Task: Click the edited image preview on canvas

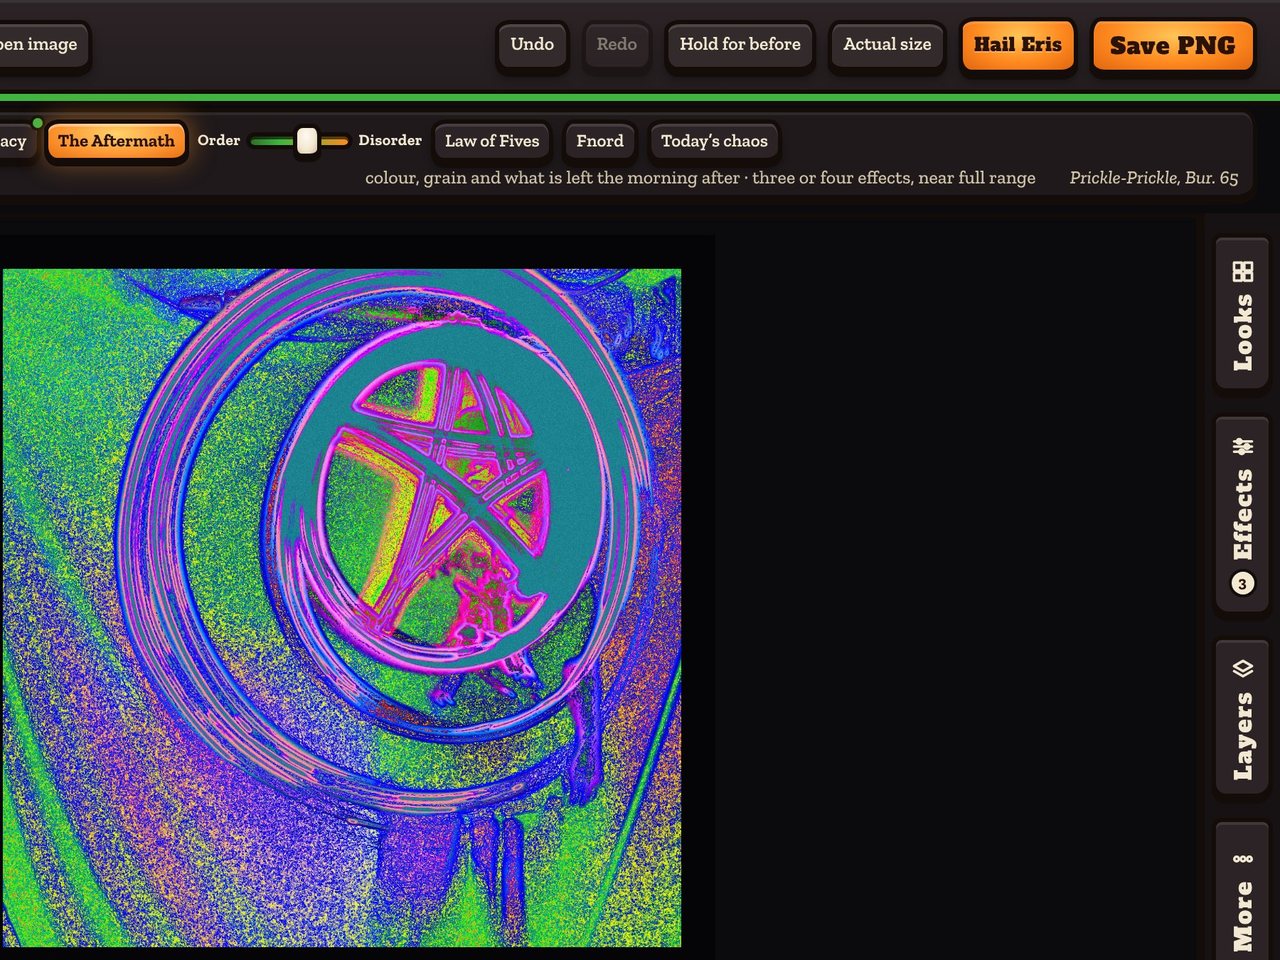Action: 342,607
